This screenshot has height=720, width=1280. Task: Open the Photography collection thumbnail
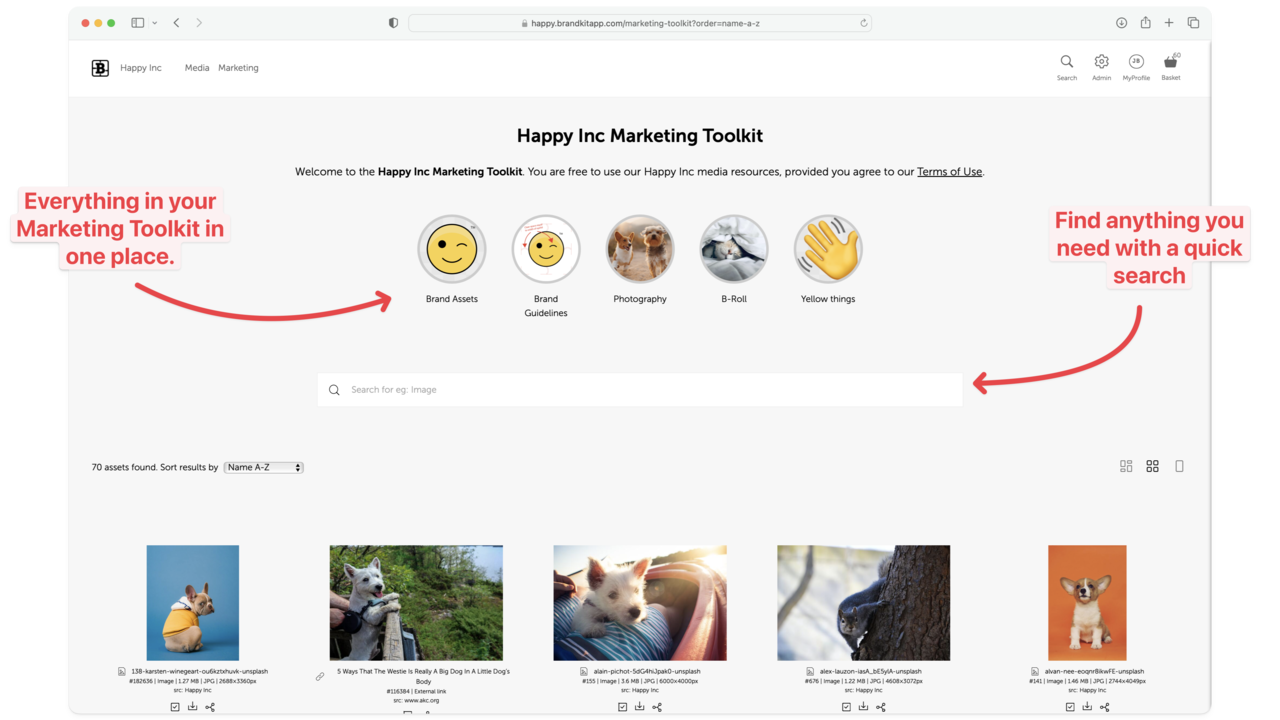(x=640, y=250)
